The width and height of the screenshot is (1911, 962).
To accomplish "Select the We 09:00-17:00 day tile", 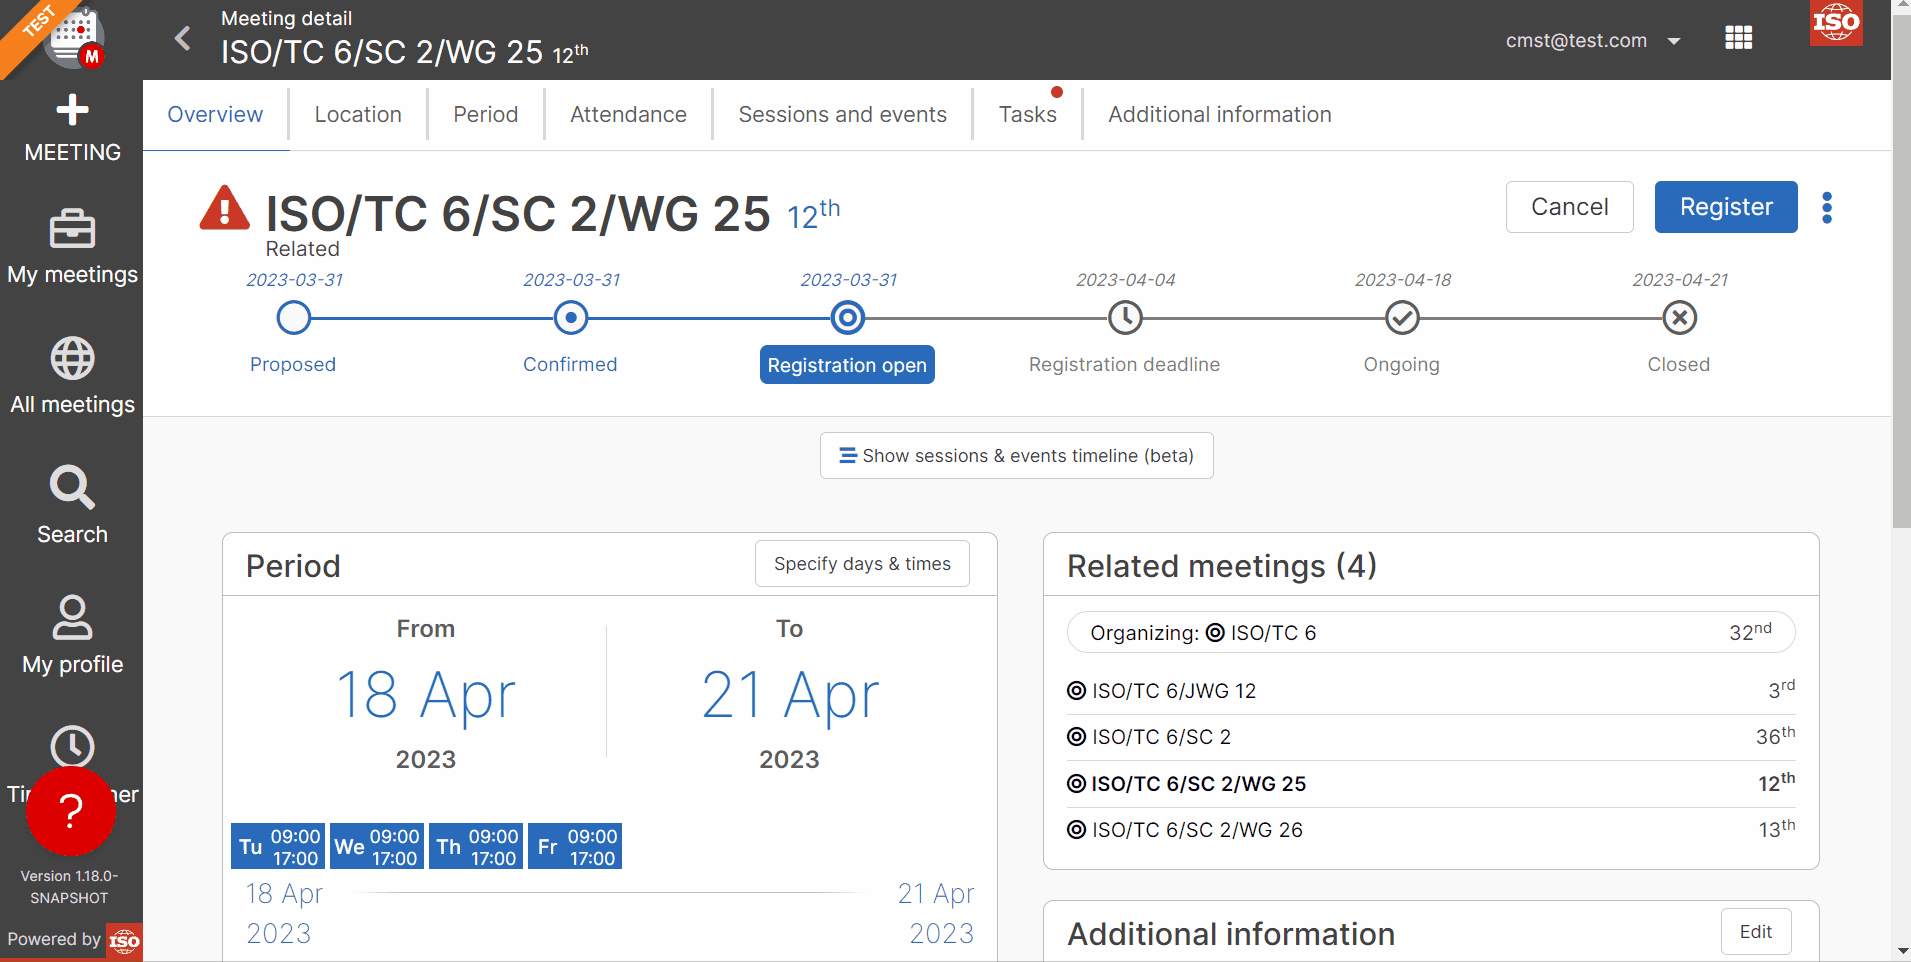I will point(377,846).
